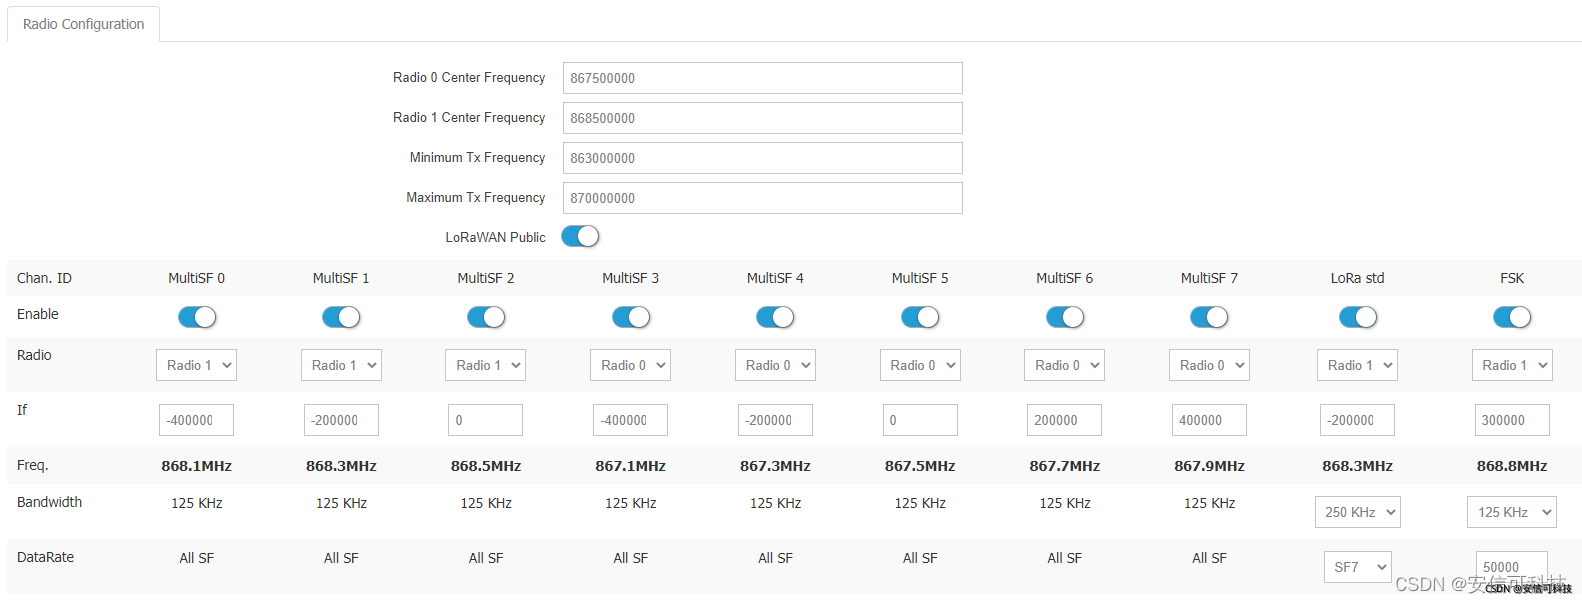The height and width of the screenshot is (603, 1582).
Task: Click the LoRa std If field
Action: [1358, 420]
